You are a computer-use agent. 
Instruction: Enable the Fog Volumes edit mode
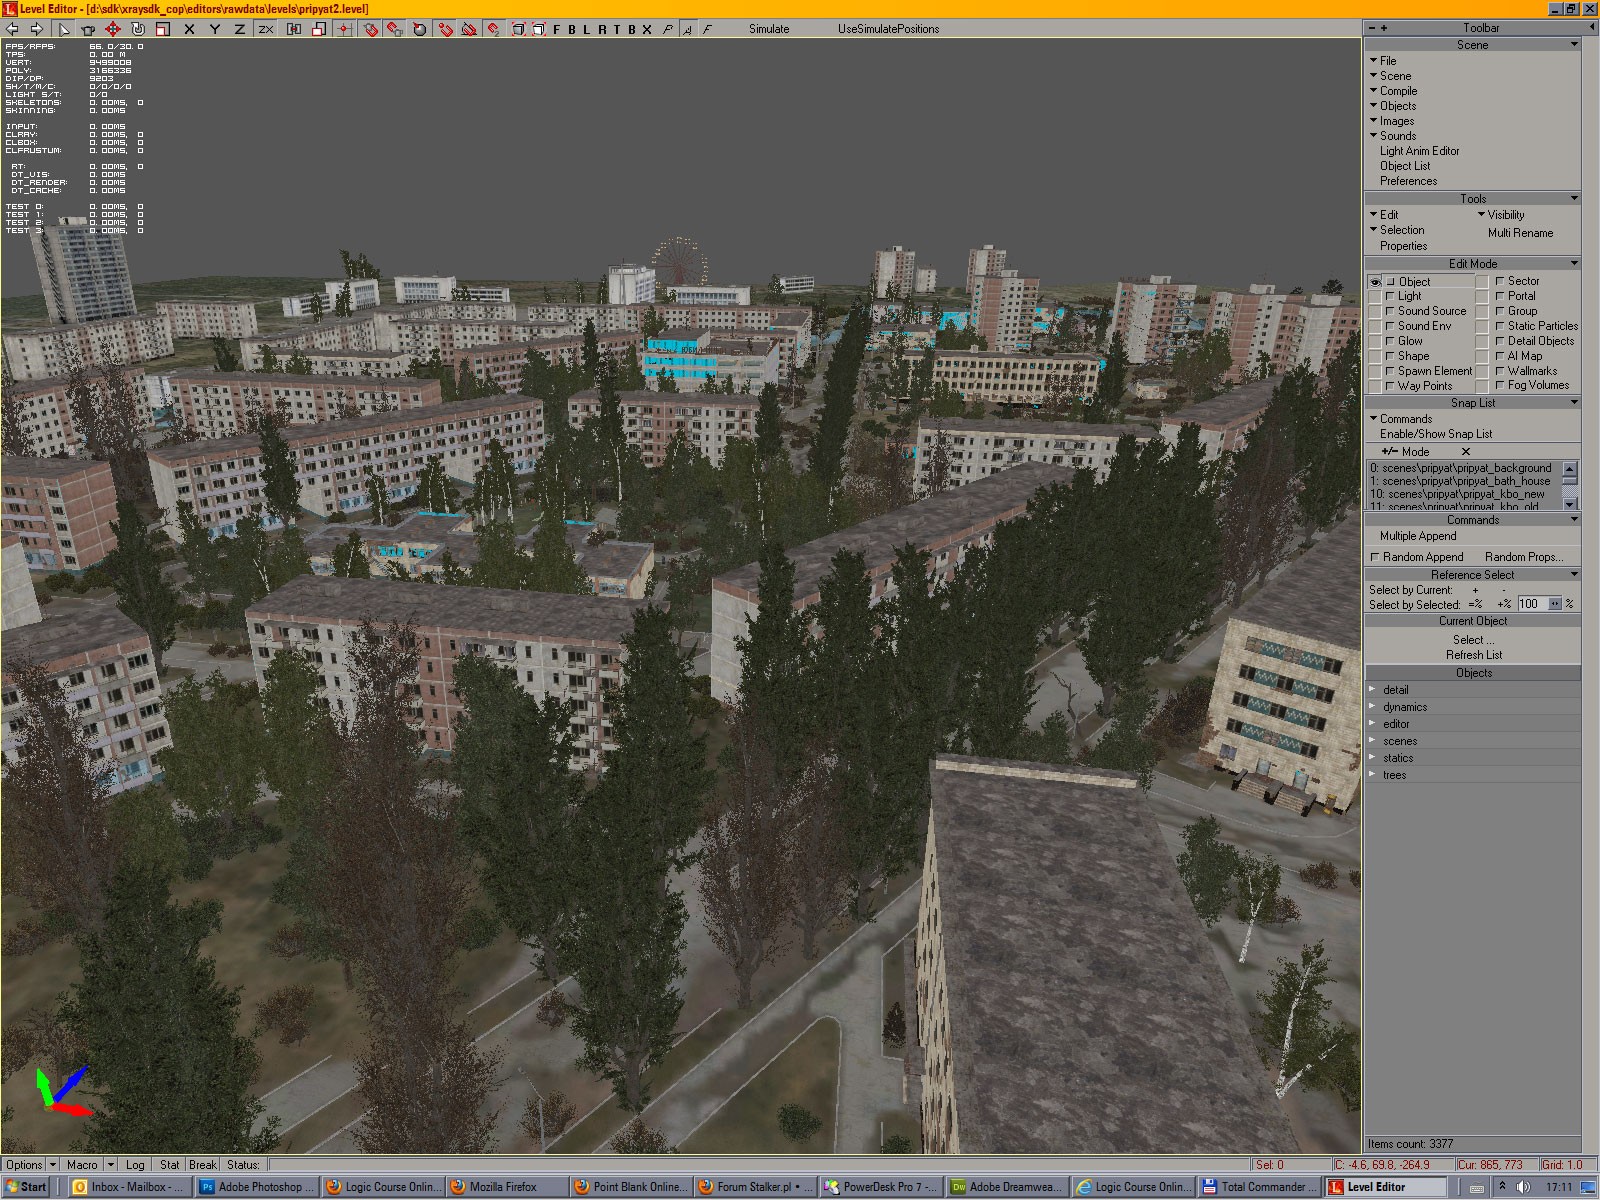click(1500, 385)
